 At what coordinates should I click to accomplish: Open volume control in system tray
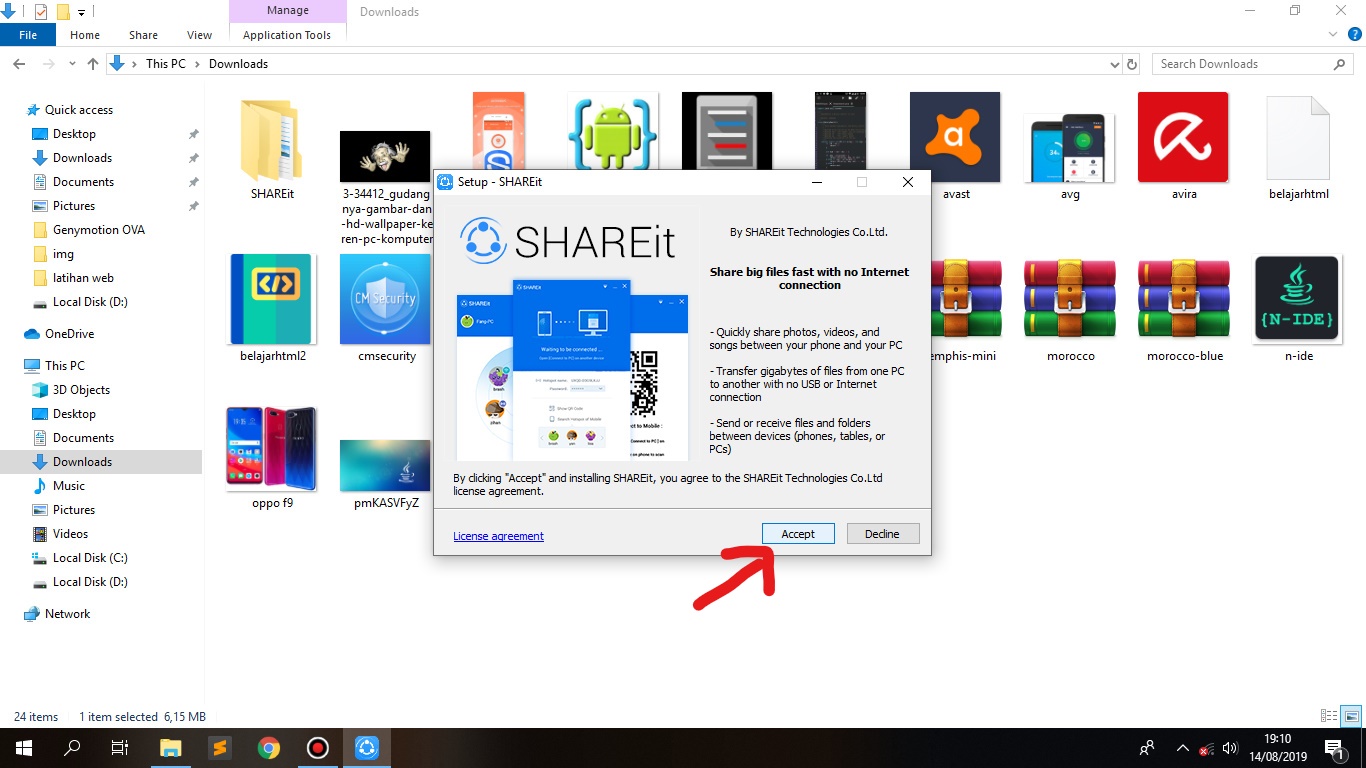coord(1230,748)
